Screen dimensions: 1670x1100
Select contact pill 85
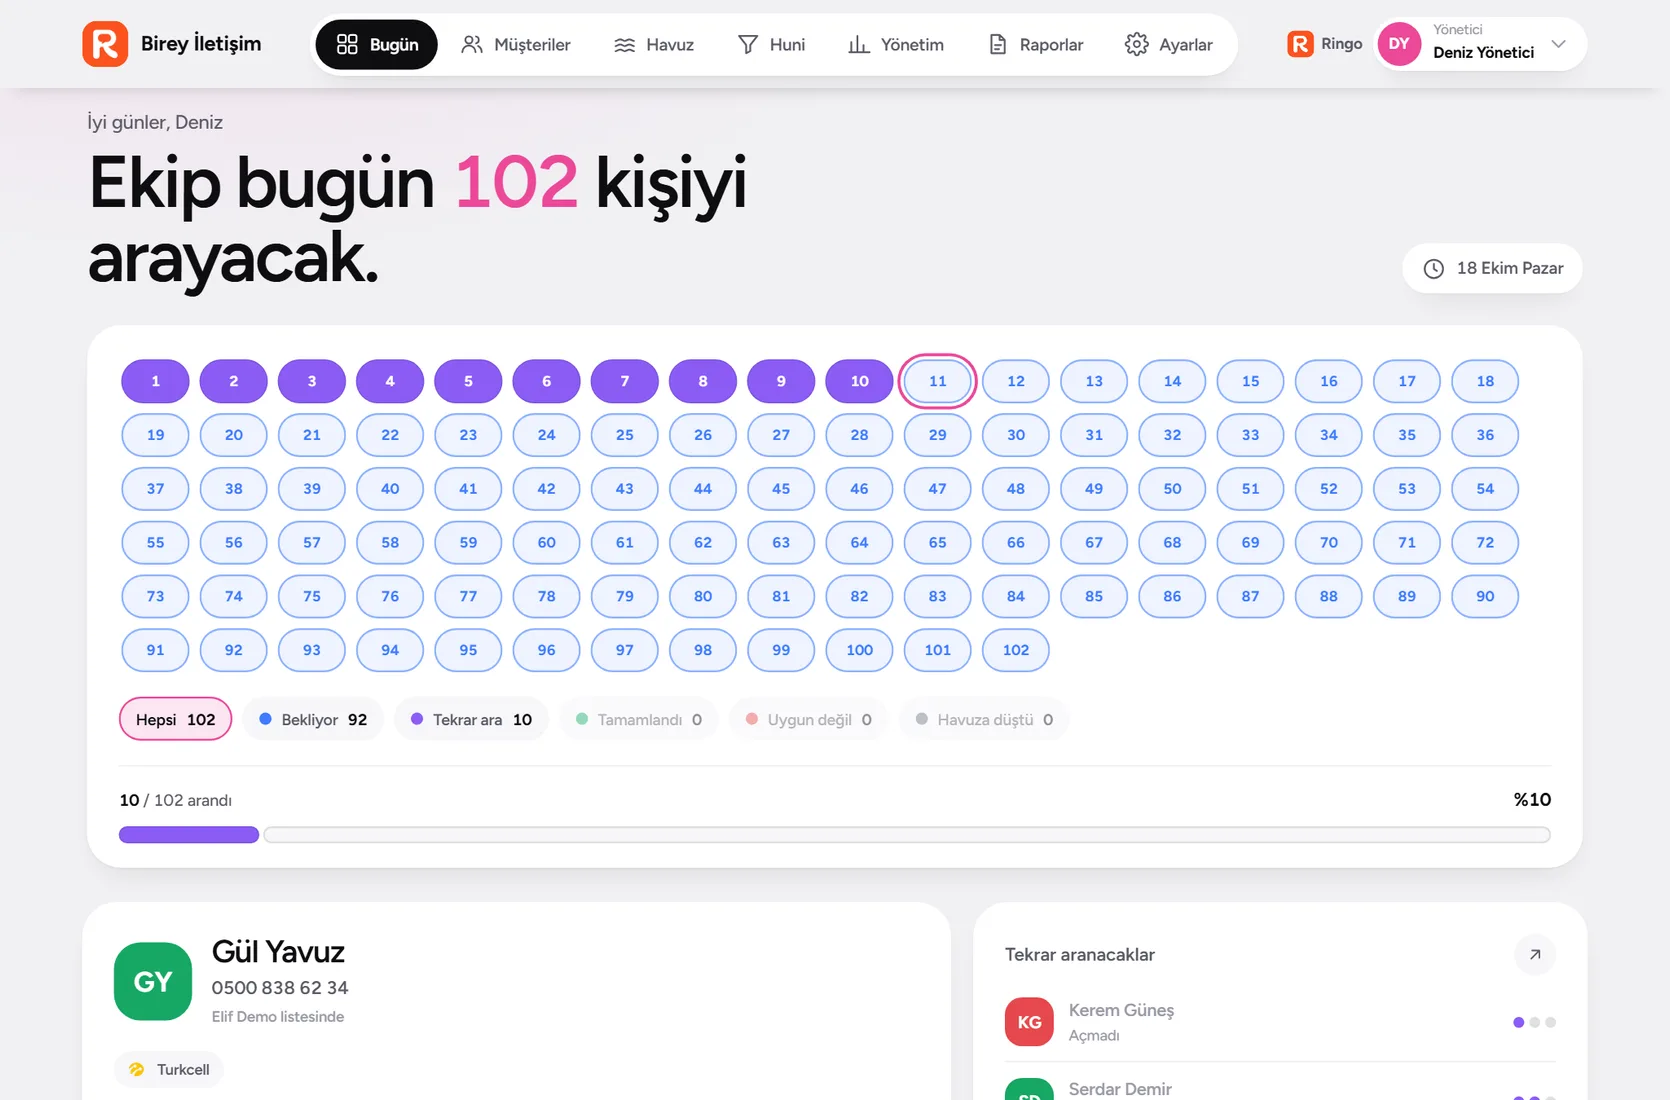(1094, 596)
